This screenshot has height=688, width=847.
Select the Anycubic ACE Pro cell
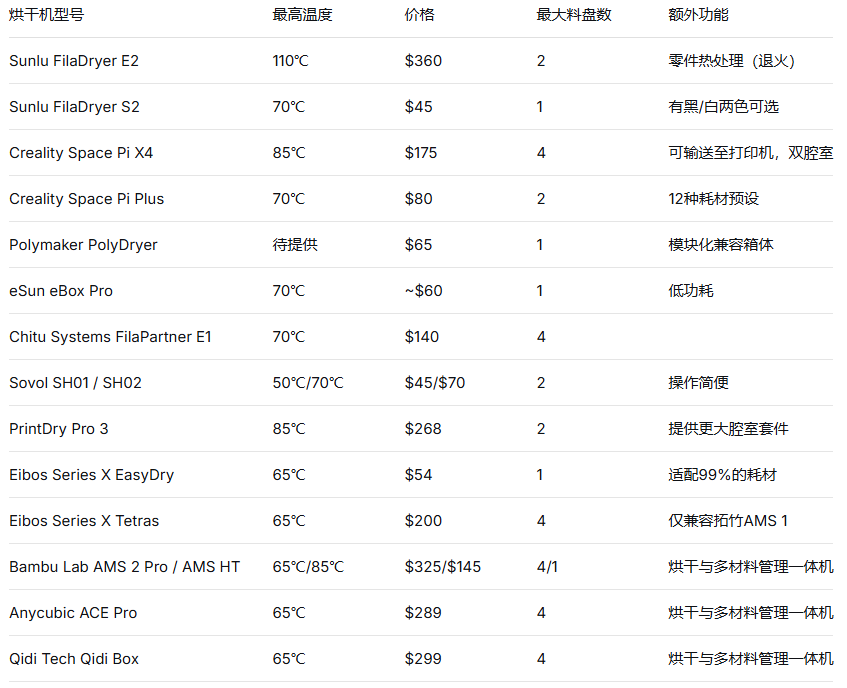click(x=73, y=613)
